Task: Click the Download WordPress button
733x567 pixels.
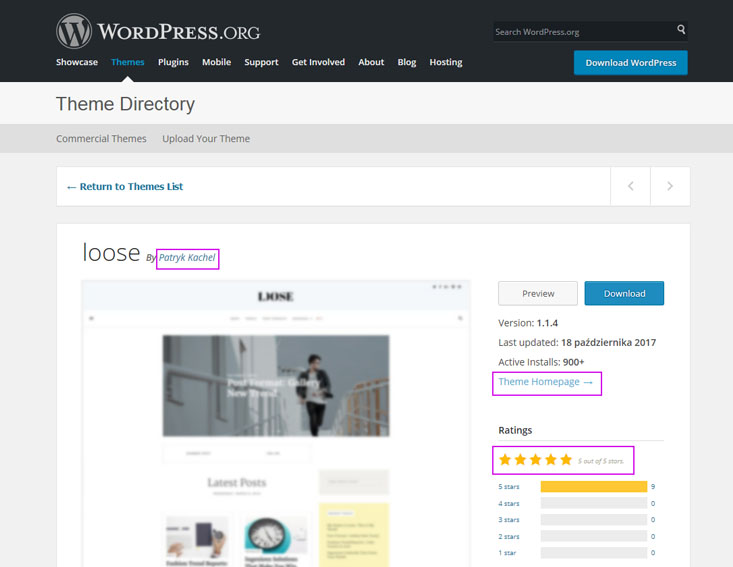Action: 631,63
